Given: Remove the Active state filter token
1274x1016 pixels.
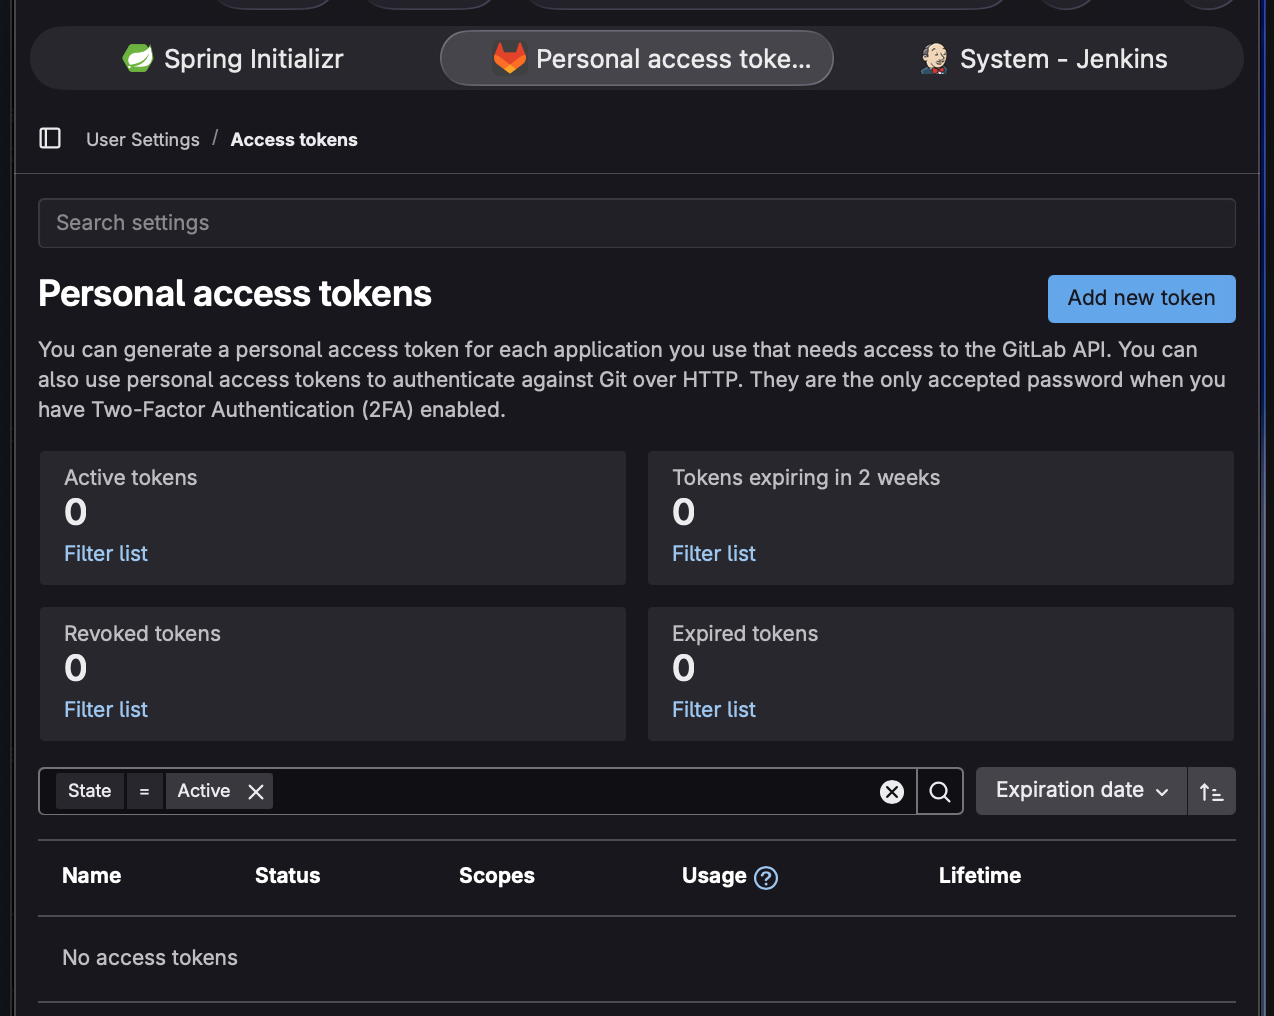Looking at the screenshot, I should [256, 792].
